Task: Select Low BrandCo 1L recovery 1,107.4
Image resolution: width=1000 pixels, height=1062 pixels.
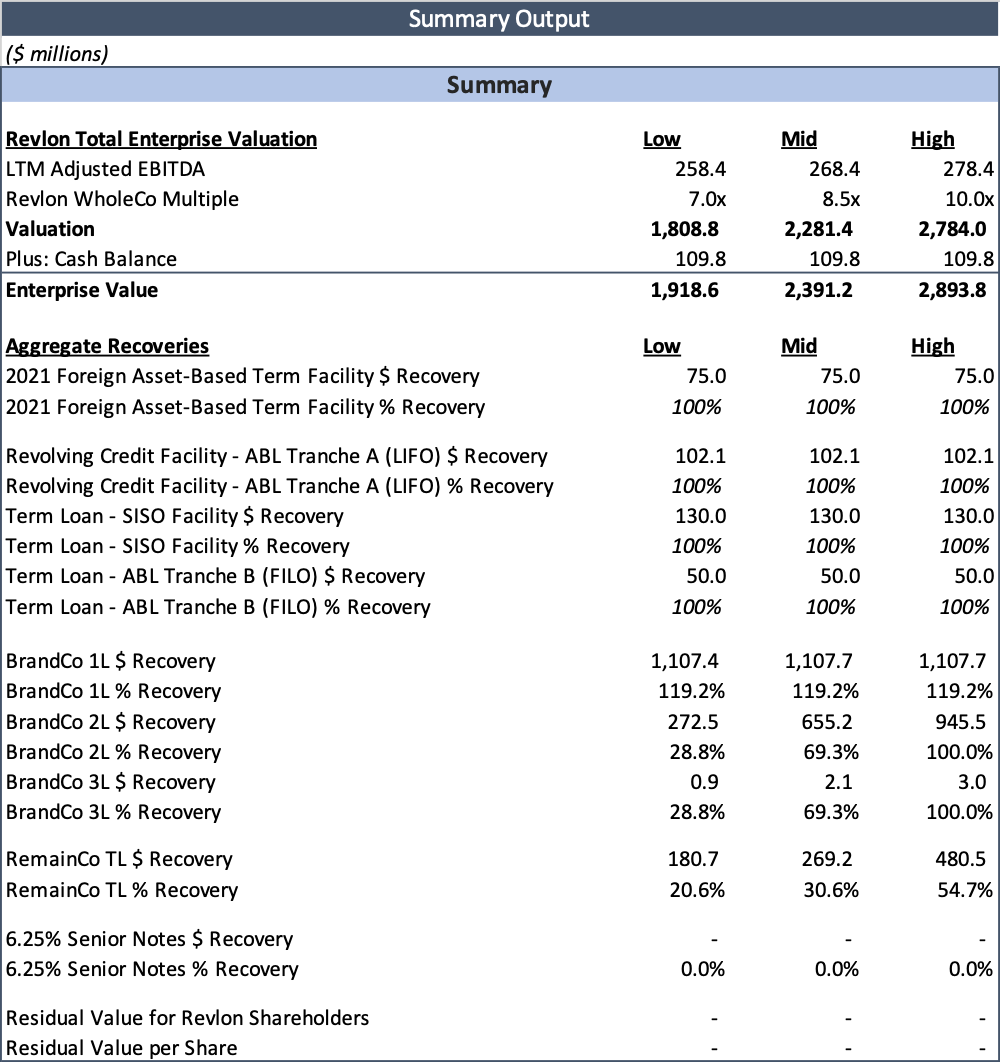Action: pos(684,661)
